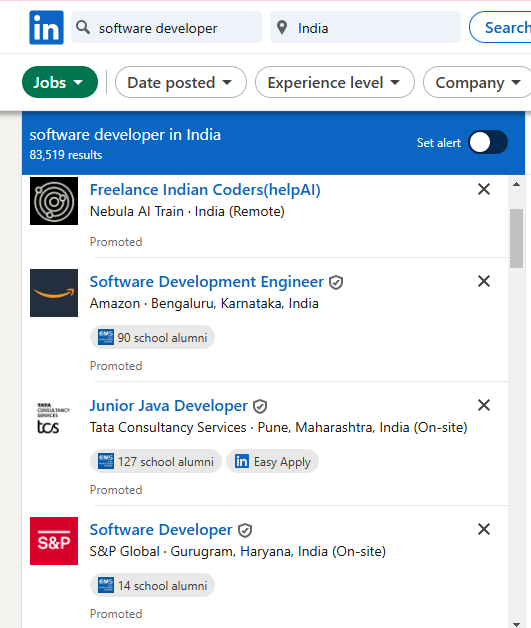This screenshot has width=531, height=628.
Task: Open the Amazon company logo
Action: (x=54, y=293)
